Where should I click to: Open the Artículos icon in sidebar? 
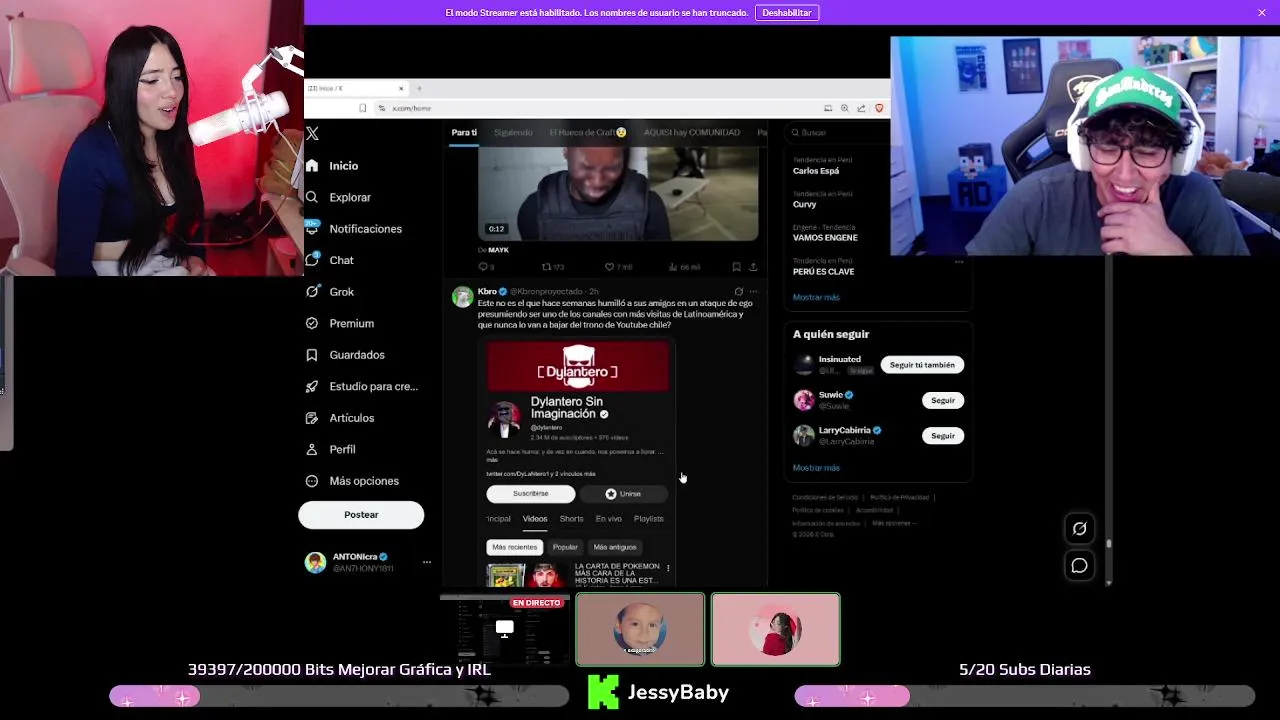click(x=312, y=418)
